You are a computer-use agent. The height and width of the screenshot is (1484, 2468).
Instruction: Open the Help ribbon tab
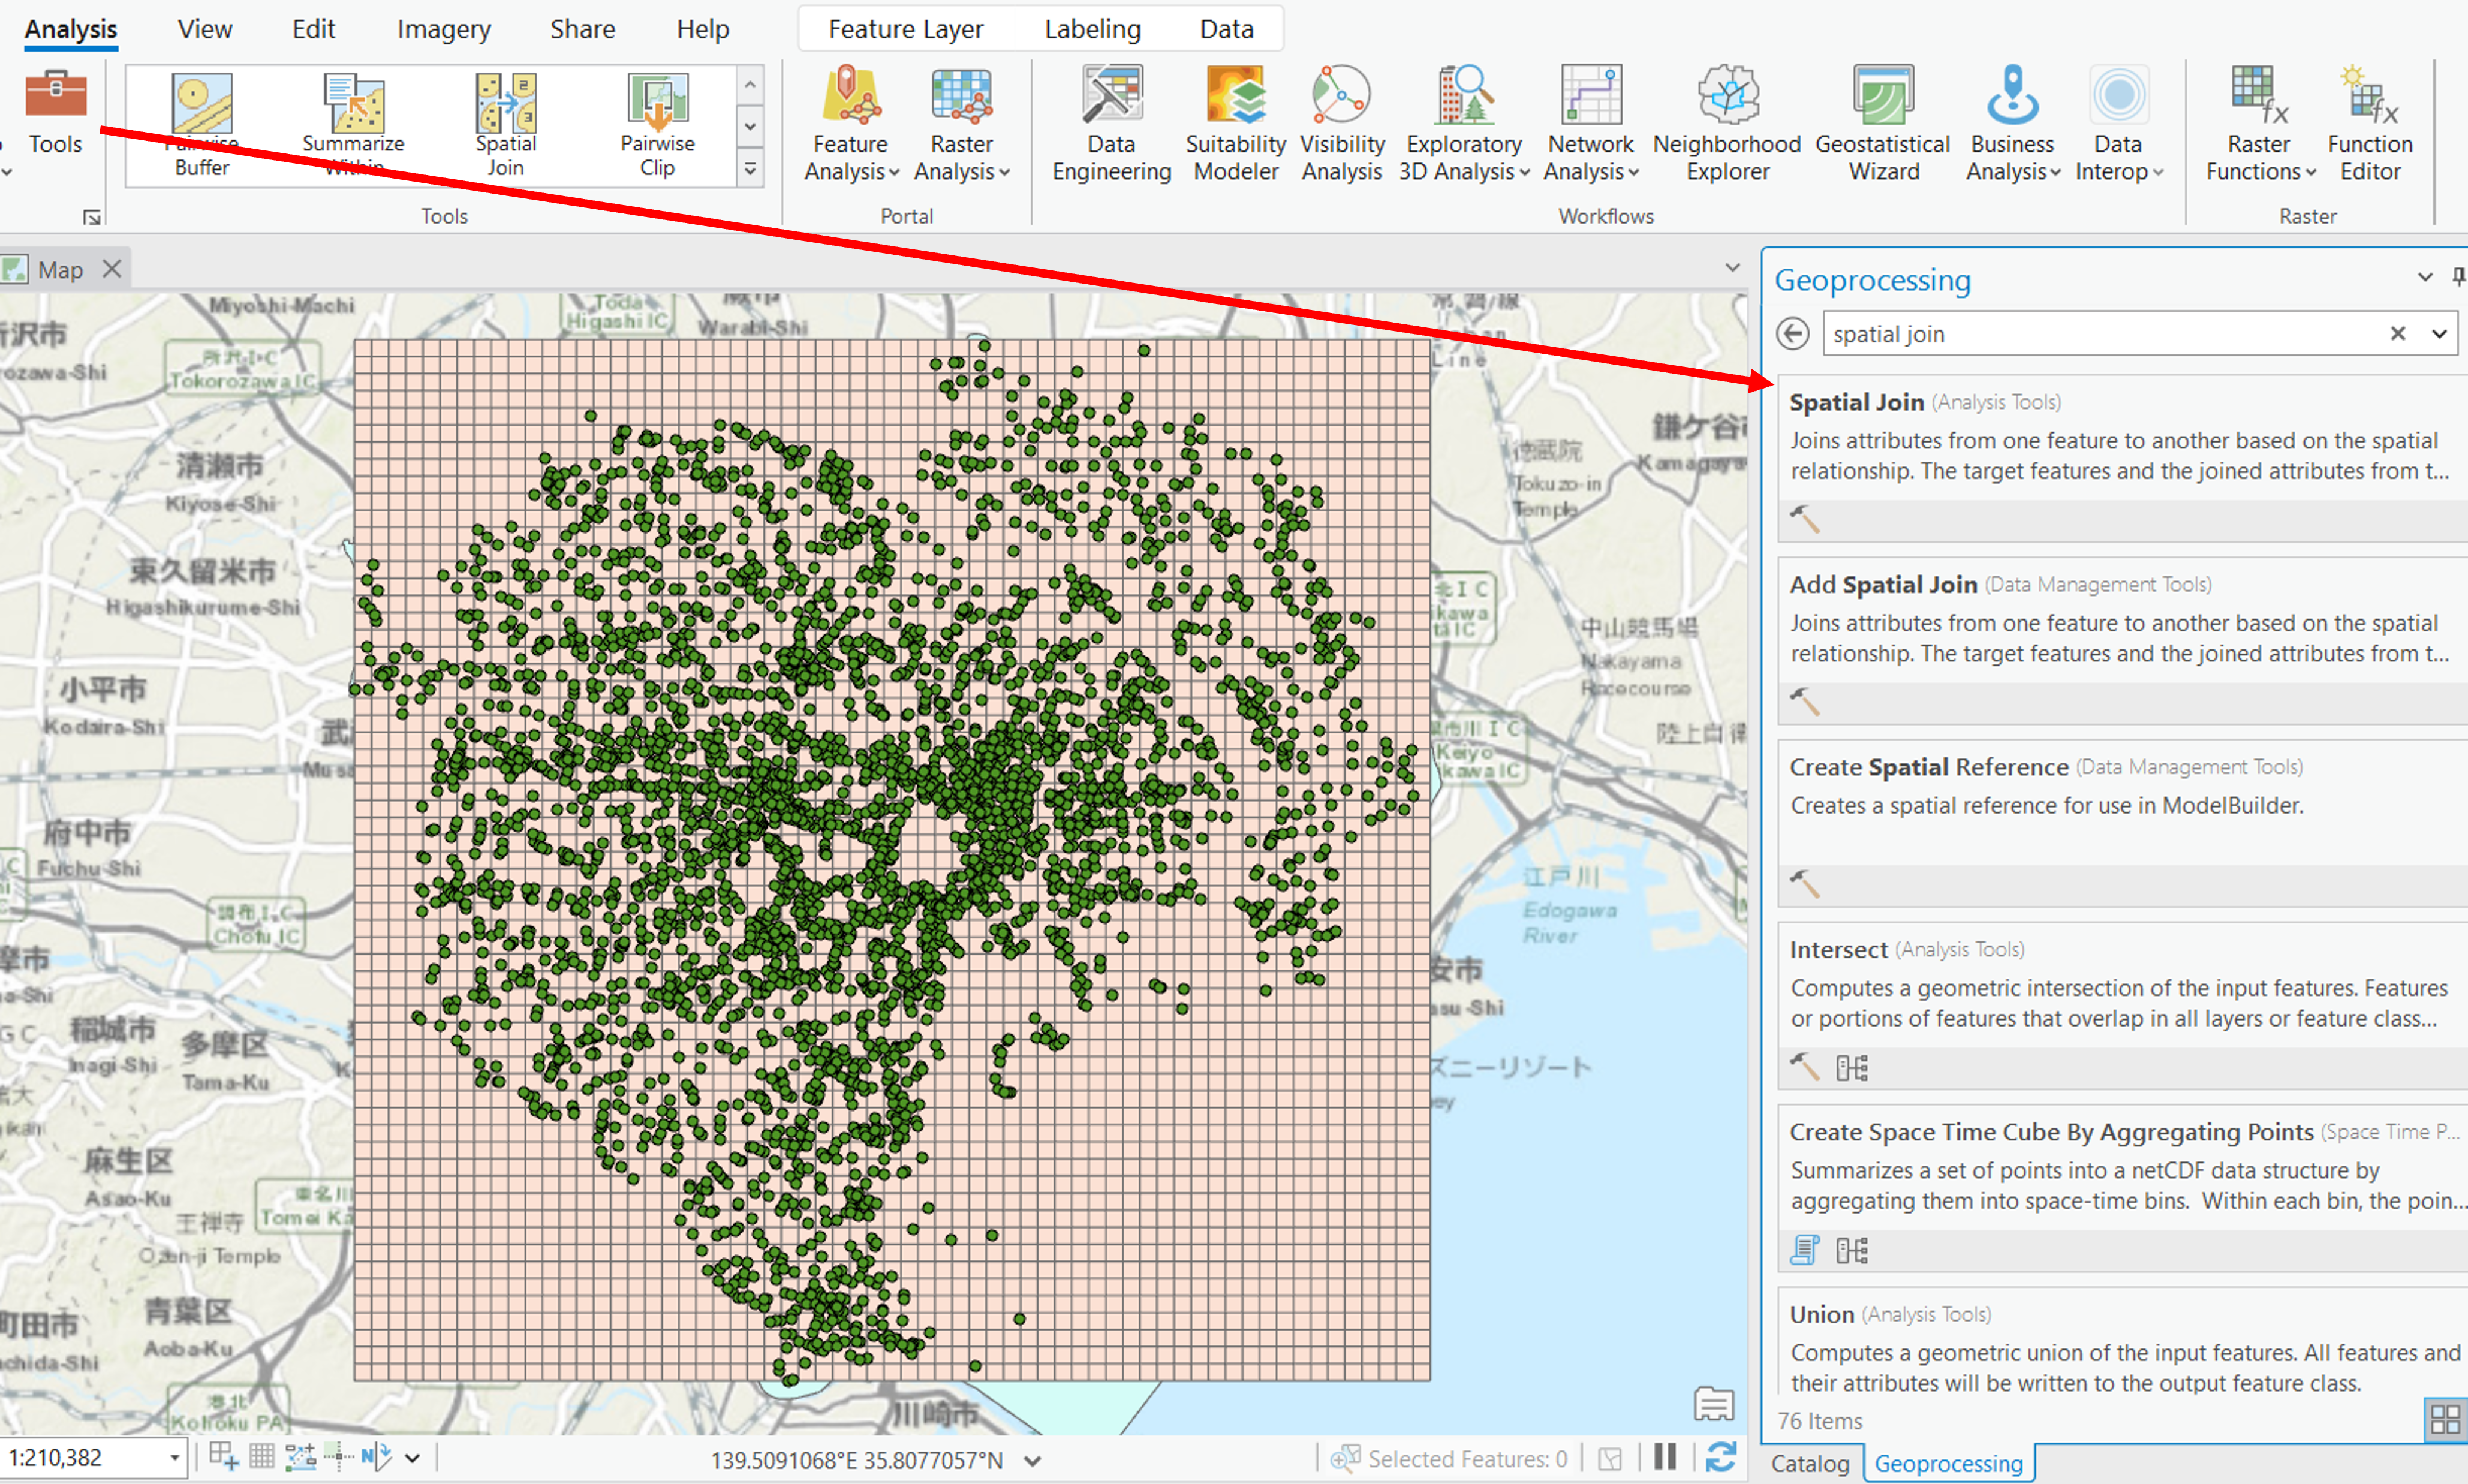pos(702,29)
